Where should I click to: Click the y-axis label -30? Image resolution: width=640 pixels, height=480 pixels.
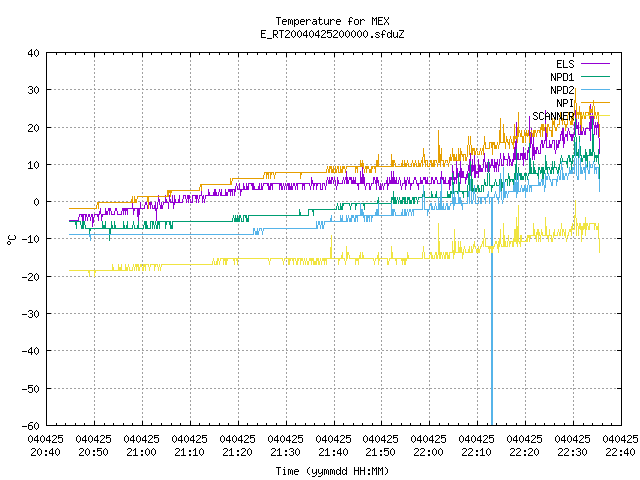click(x=31, y=314)
